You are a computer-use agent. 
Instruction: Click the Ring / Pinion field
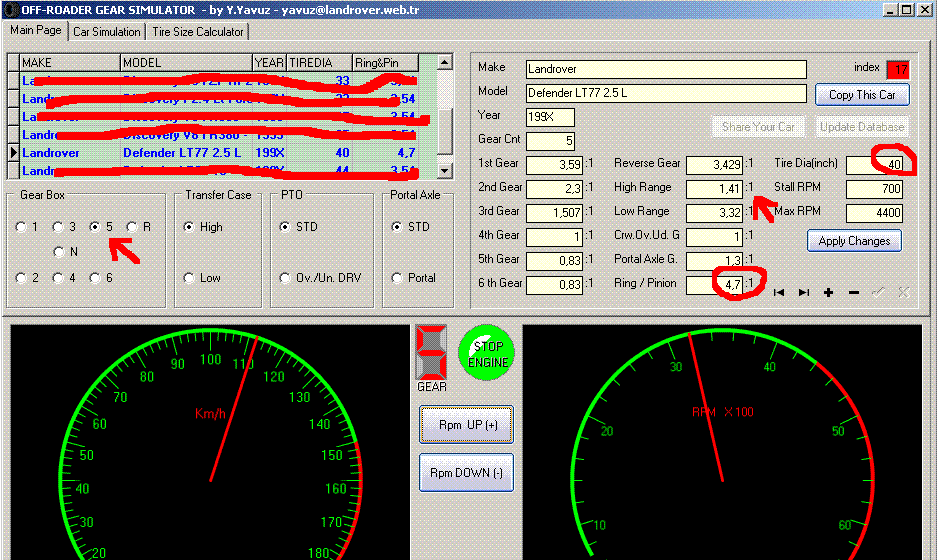pyautogui.click(x=714, y=284)
